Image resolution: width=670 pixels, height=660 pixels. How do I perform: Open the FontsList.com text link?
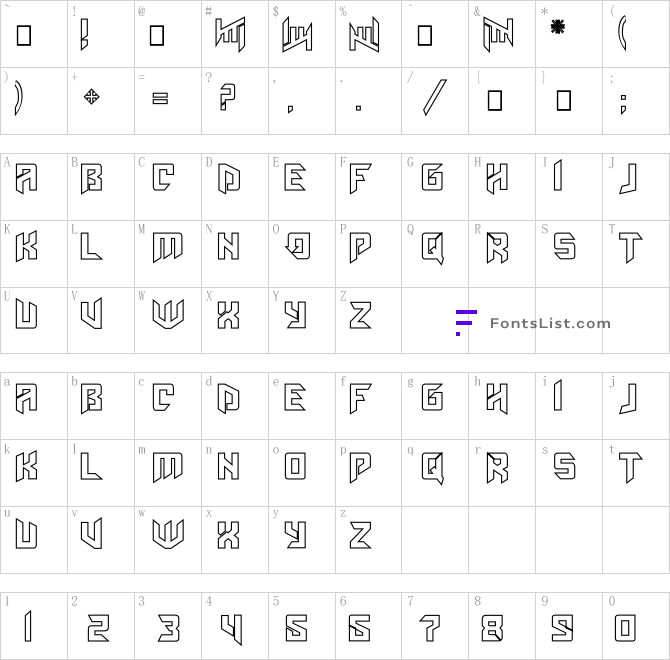click(549, 323)
